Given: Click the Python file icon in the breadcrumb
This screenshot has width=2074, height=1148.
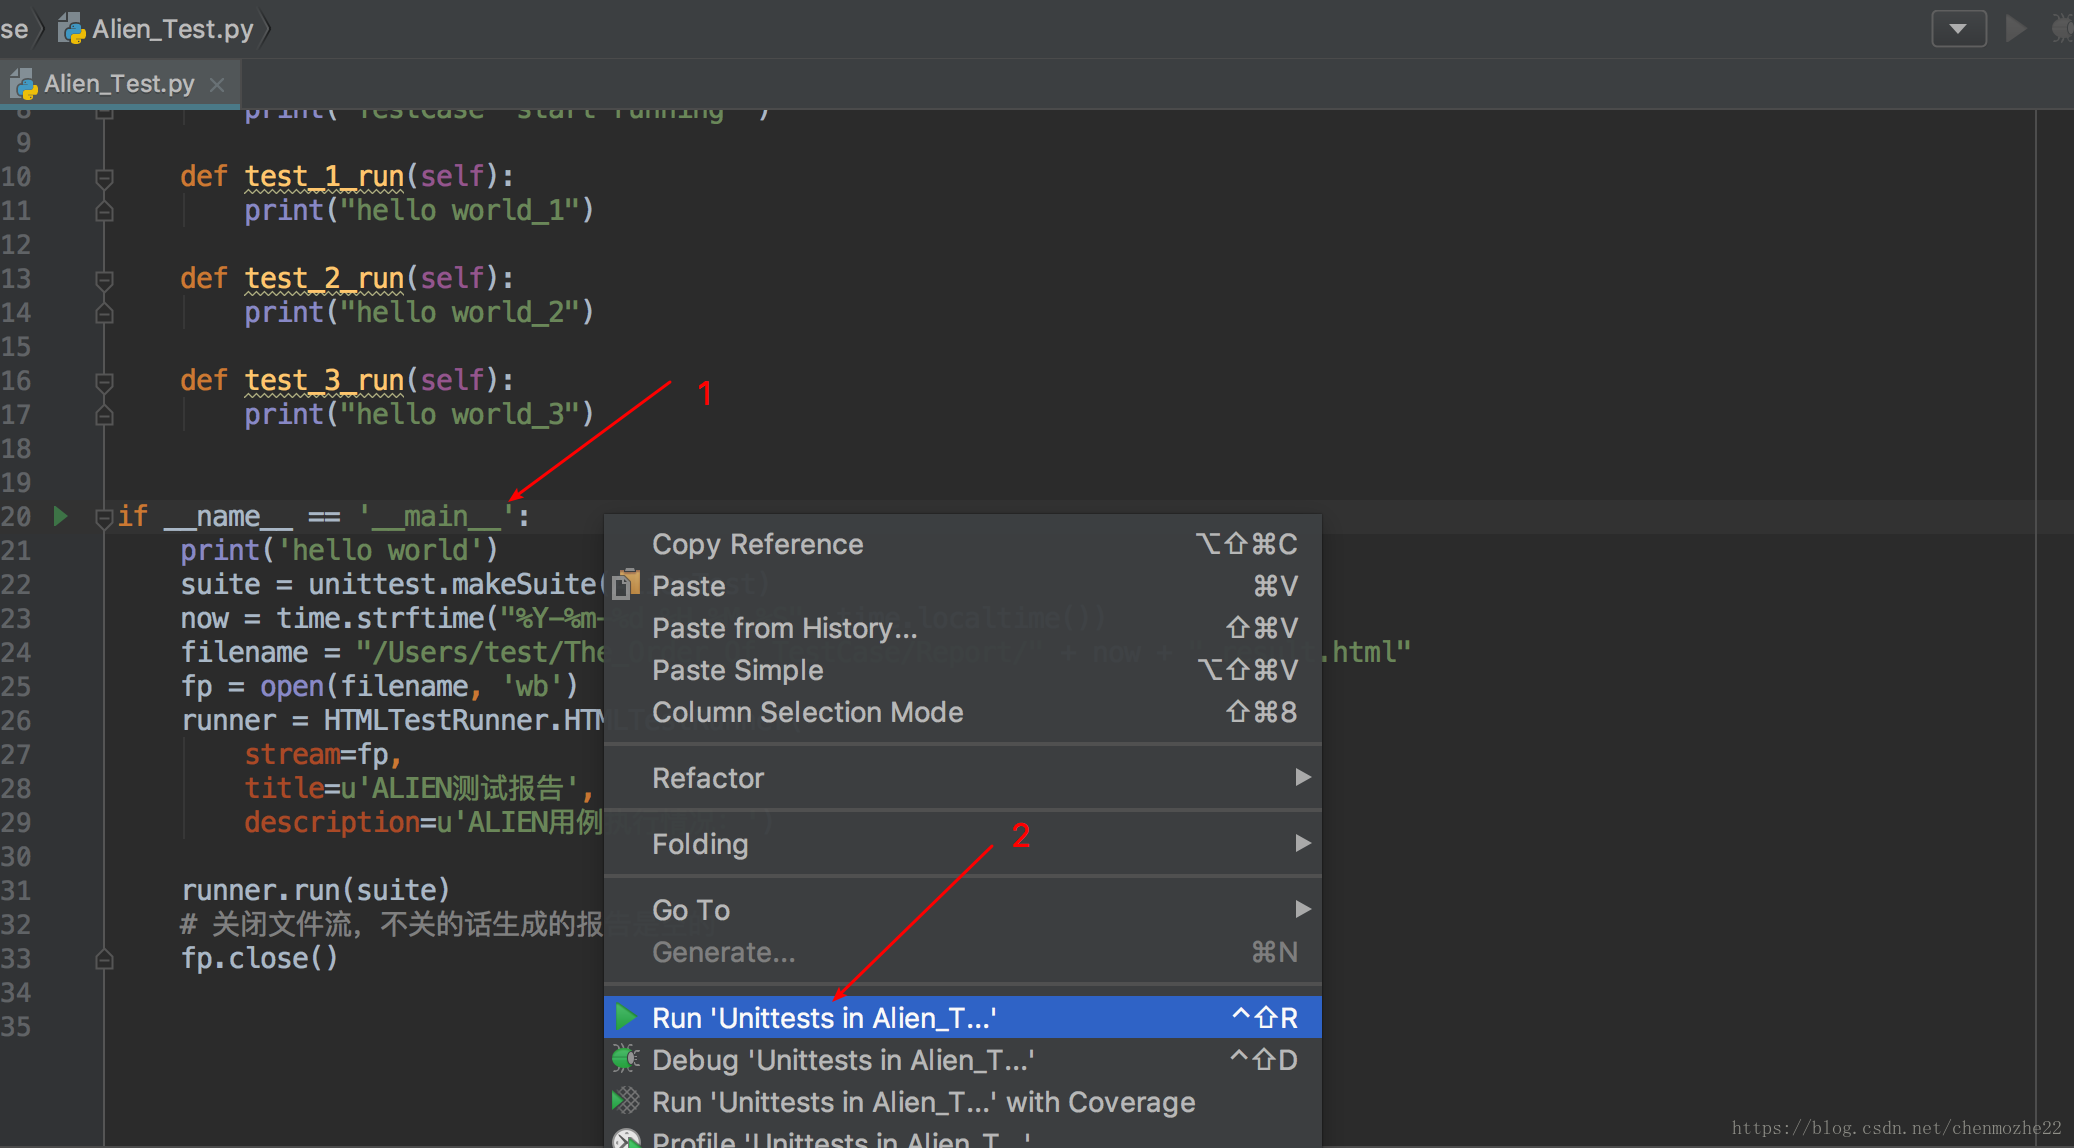Looking at the screenshot, I should coord(72,29).
